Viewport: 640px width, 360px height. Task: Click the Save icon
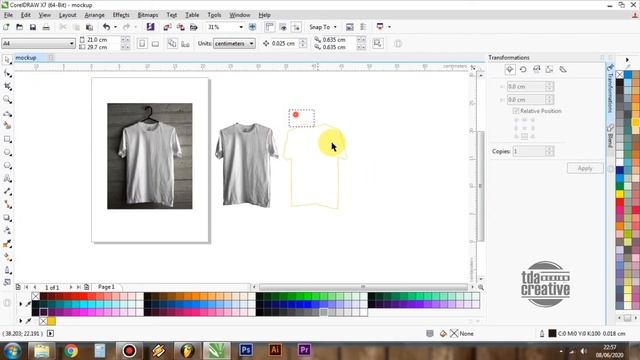[x=33, y=27]
